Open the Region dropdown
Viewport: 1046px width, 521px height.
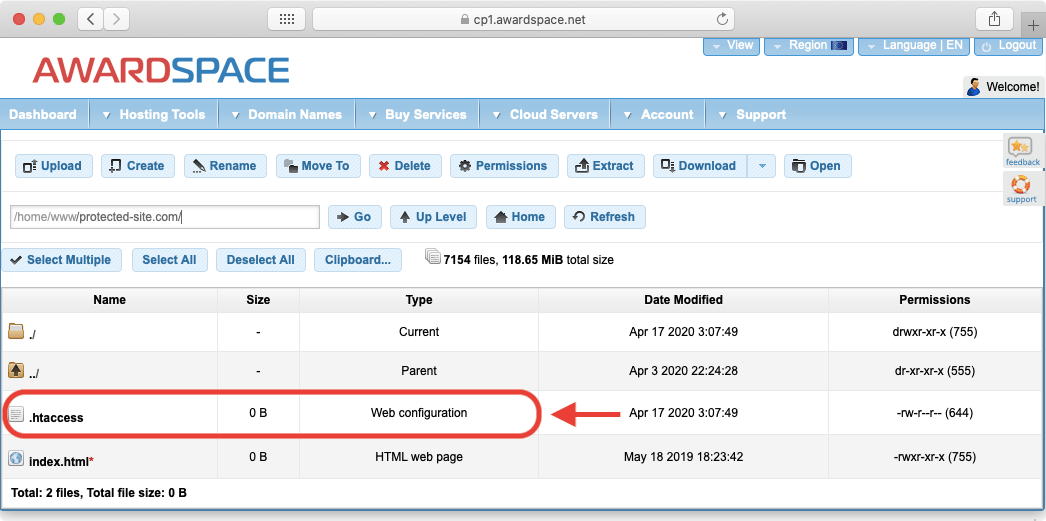click(x=809, y=46)
